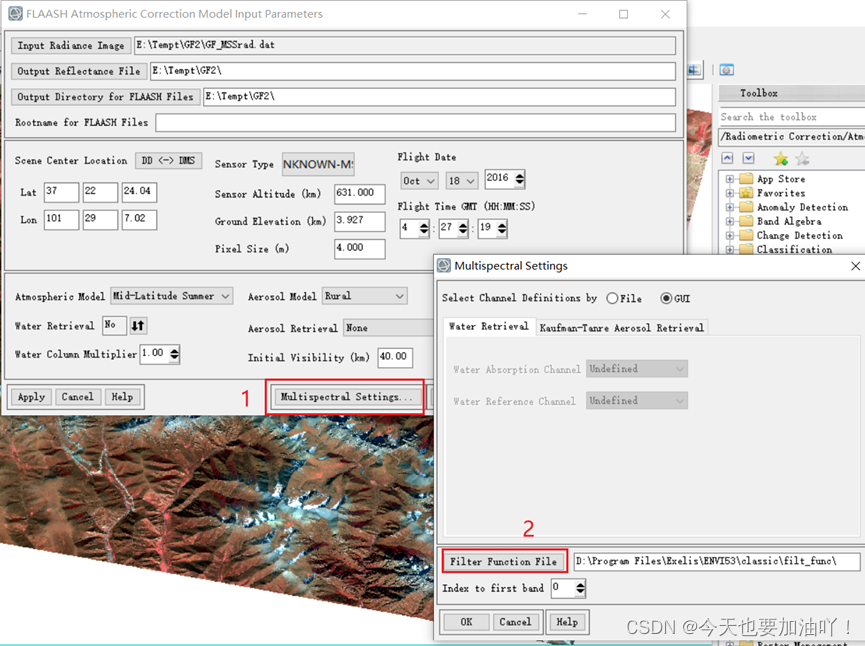Click the Toolbox down-arrow expand icon
This screenshot has width=865, height=646.
pyautogui.click(x=748, y=159)
